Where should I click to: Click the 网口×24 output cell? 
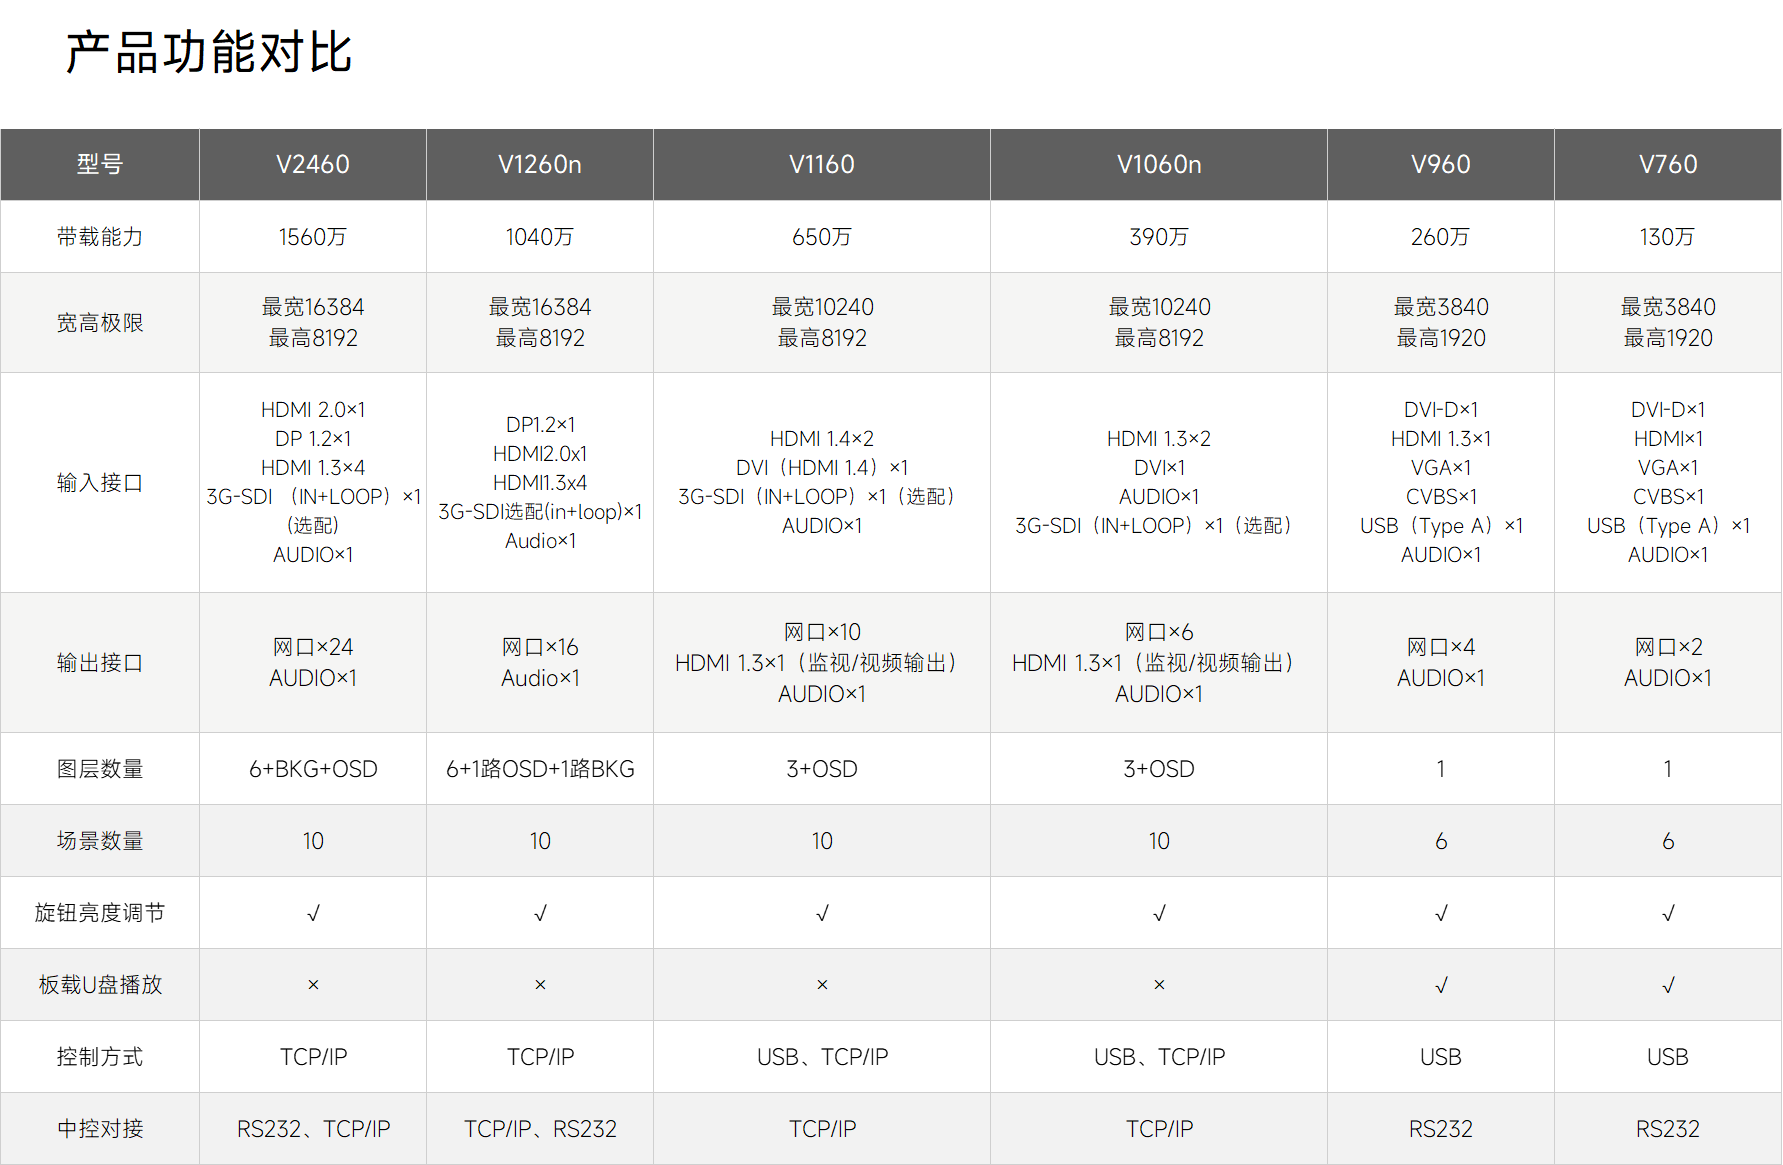(x=313, y=647)
